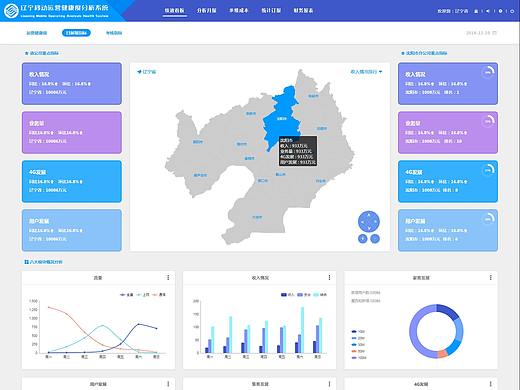Zoom out the map with minus button

point(375,238)
